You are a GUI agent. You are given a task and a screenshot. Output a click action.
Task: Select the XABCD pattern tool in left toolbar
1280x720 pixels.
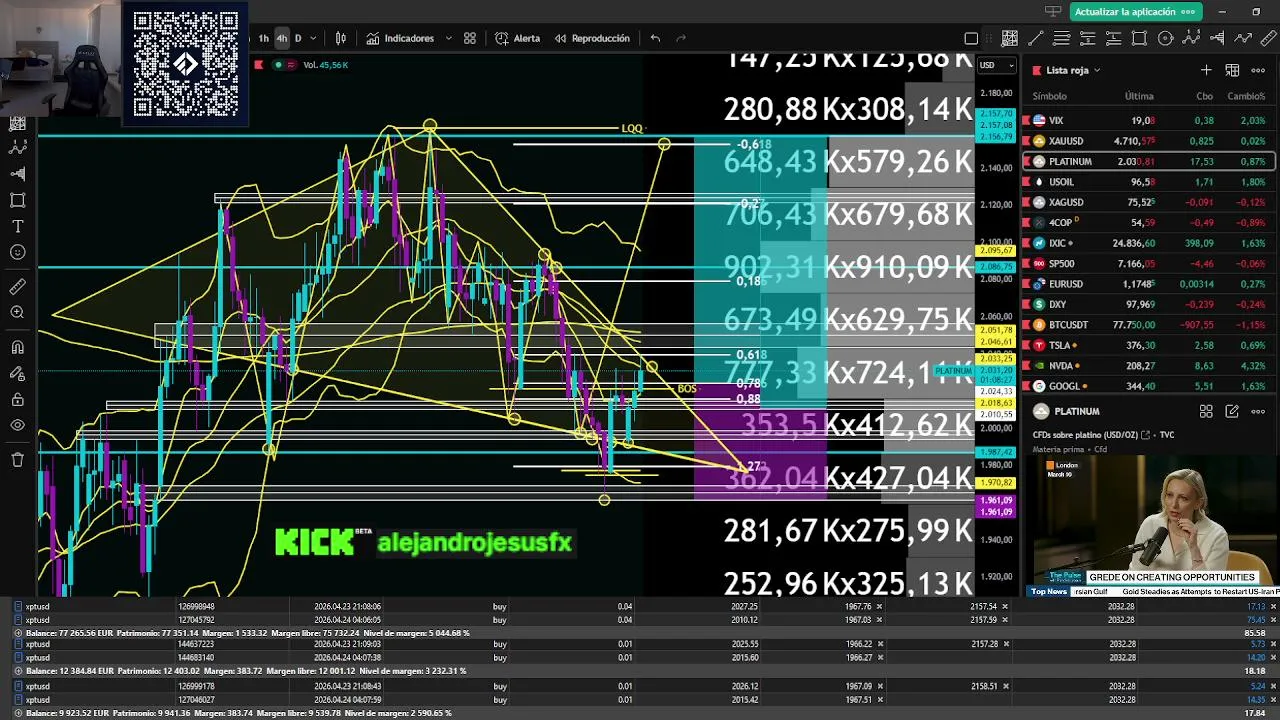(17, 148)
